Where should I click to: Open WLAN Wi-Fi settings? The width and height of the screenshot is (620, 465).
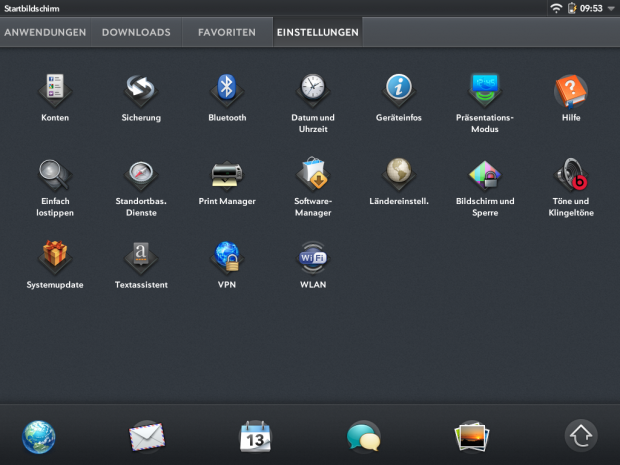(x=312, y=258)
